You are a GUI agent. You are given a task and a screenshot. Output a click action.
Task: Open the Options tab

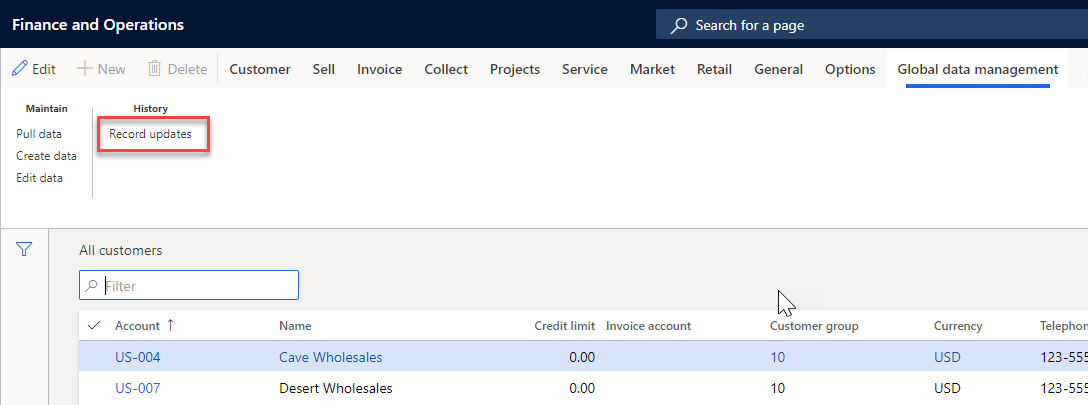tap(850, 69)
